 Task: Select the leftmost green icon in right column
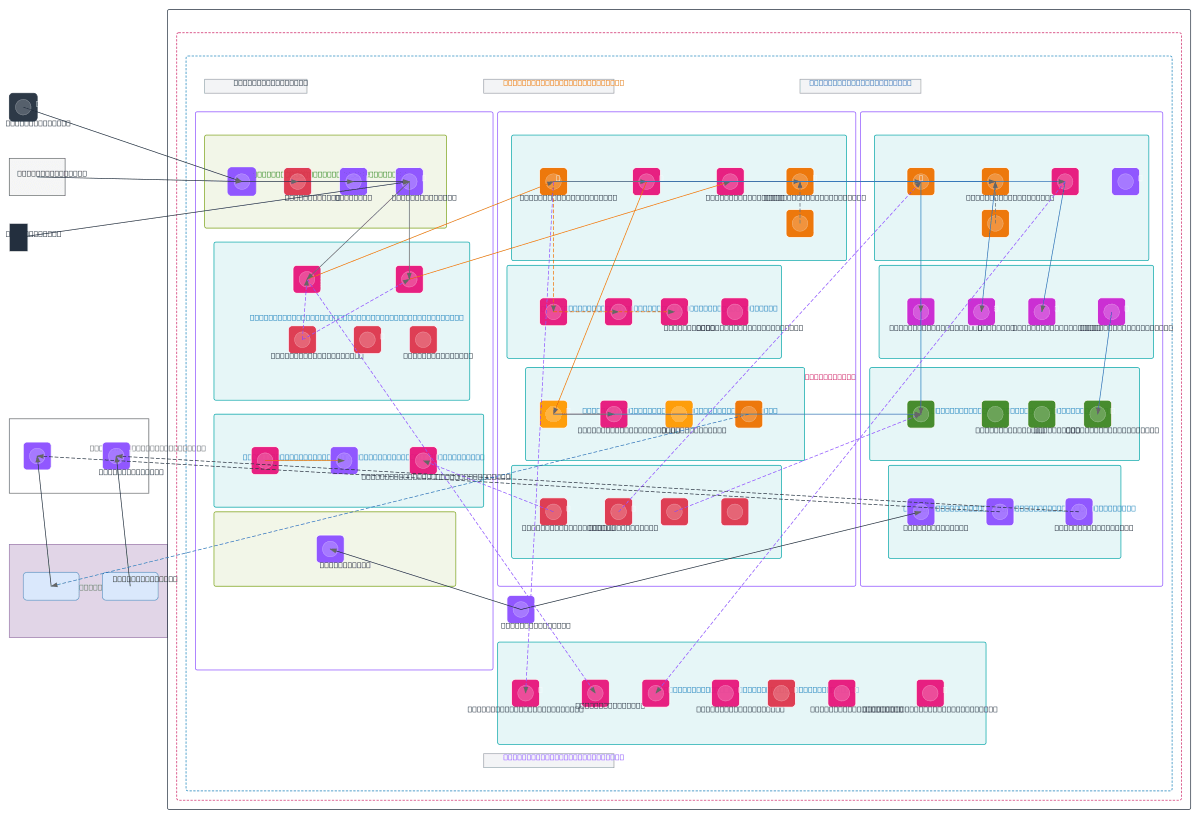pos(920,414)
